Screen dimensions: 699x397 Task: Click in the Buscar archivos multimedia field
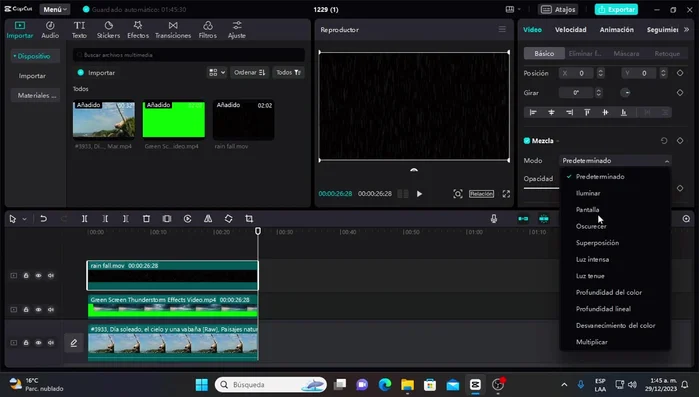189,55
